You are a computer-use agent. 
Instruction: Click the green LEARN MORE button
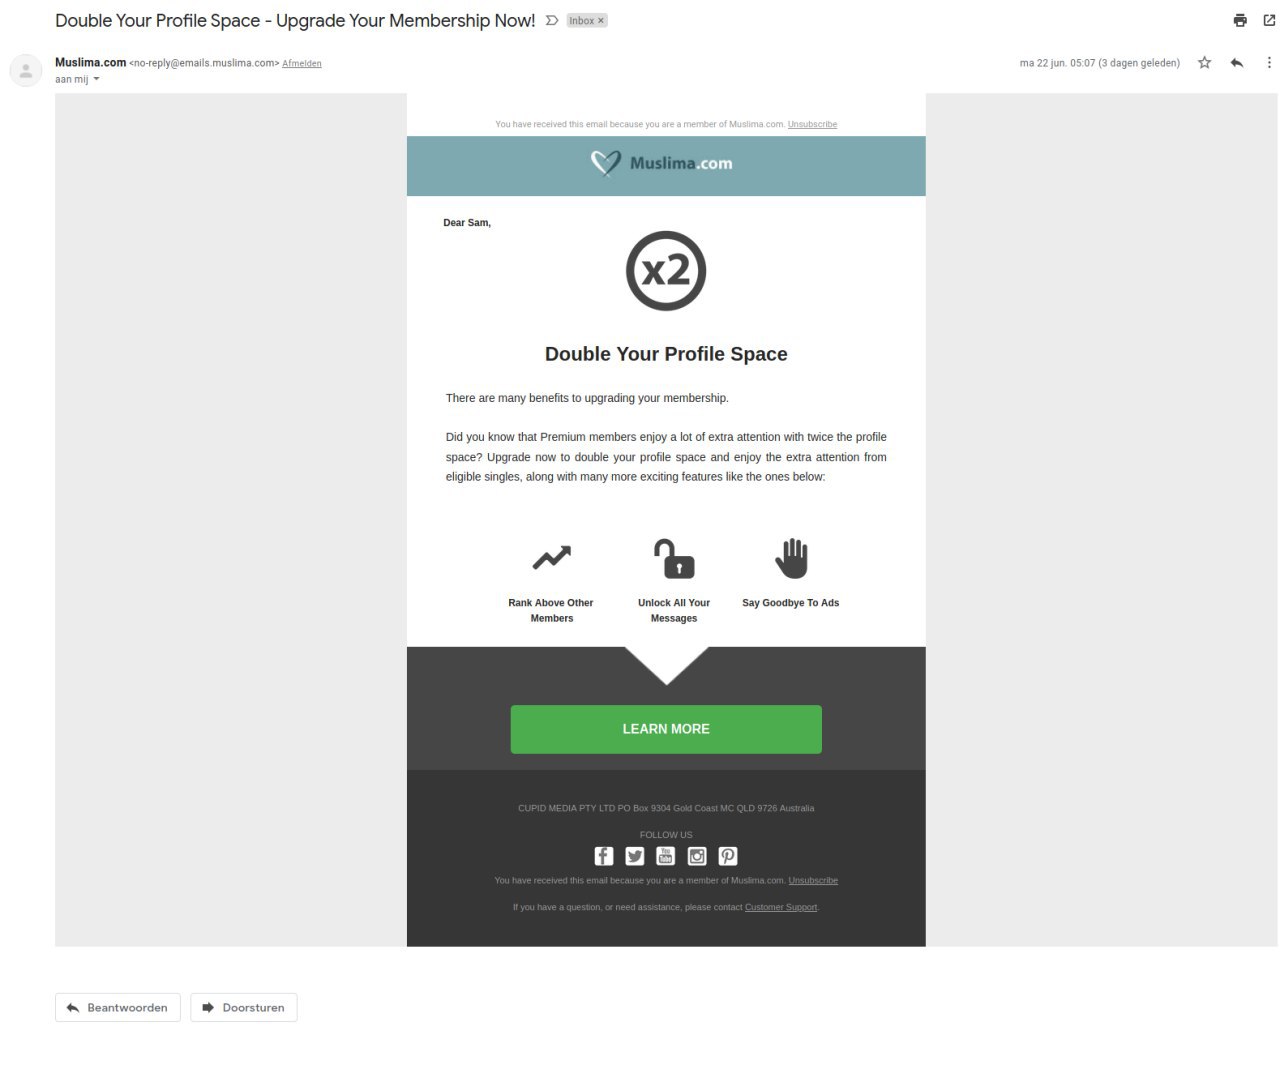click(666, 729)
